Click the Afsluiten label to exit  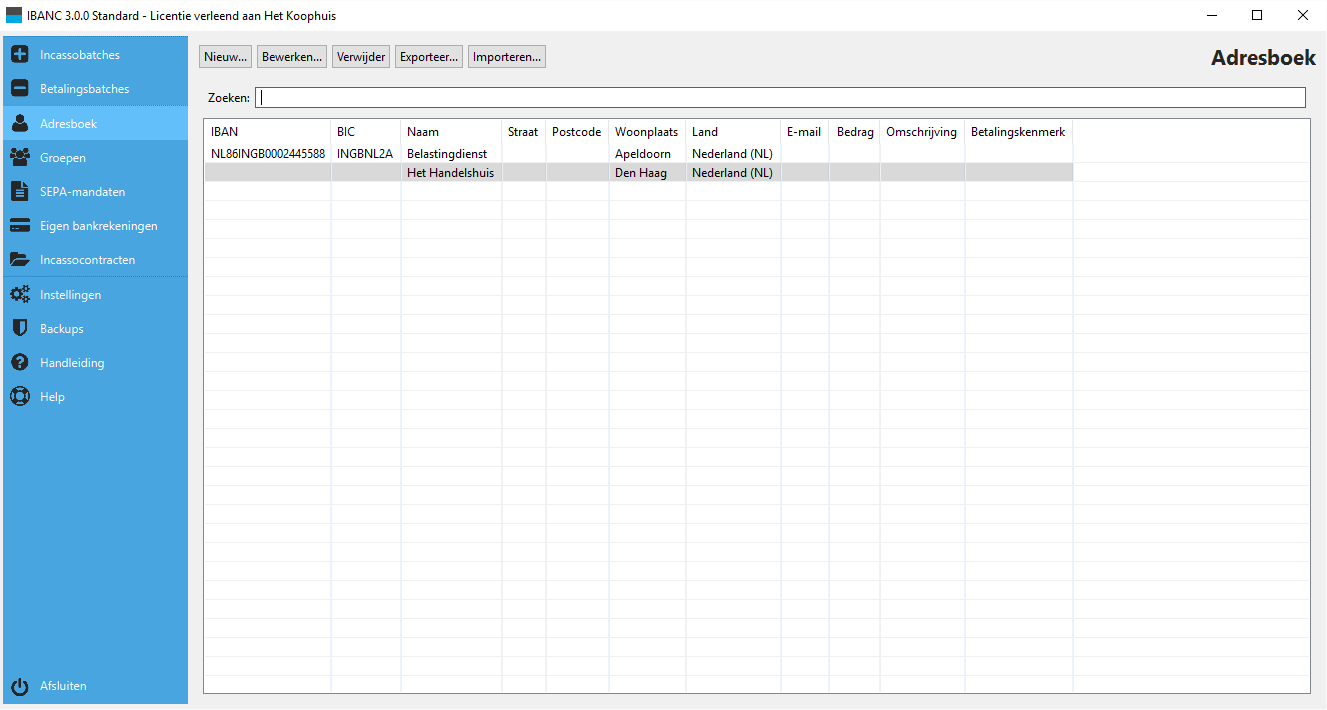pyautogui.click(x=63, y=686)
